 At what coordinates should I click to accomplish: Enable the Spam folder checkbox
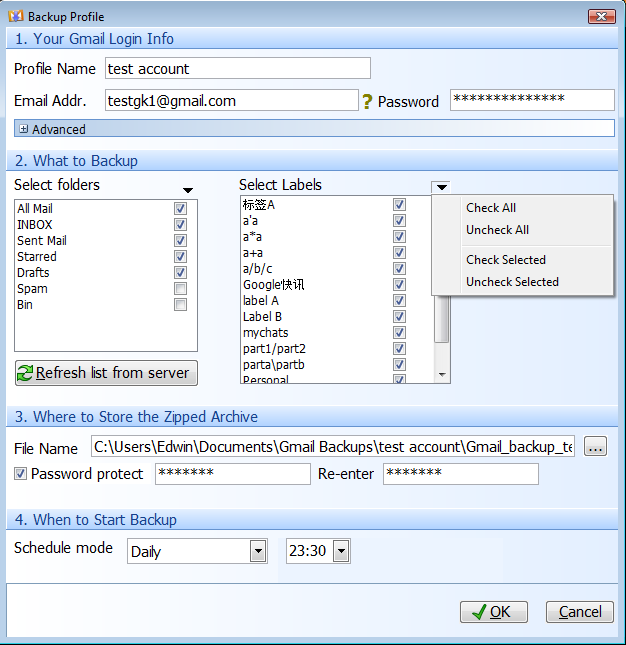180,289
